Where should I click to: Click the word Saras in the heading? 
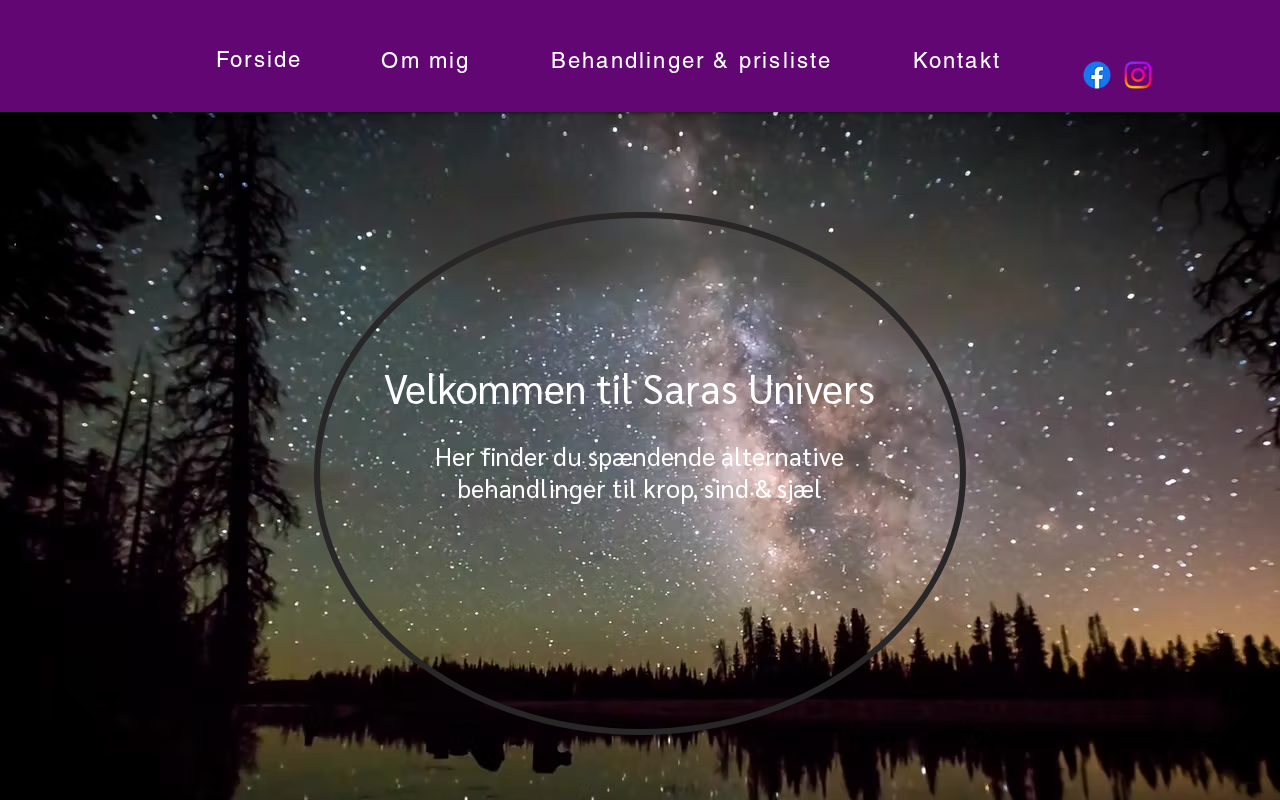[689, 390]
